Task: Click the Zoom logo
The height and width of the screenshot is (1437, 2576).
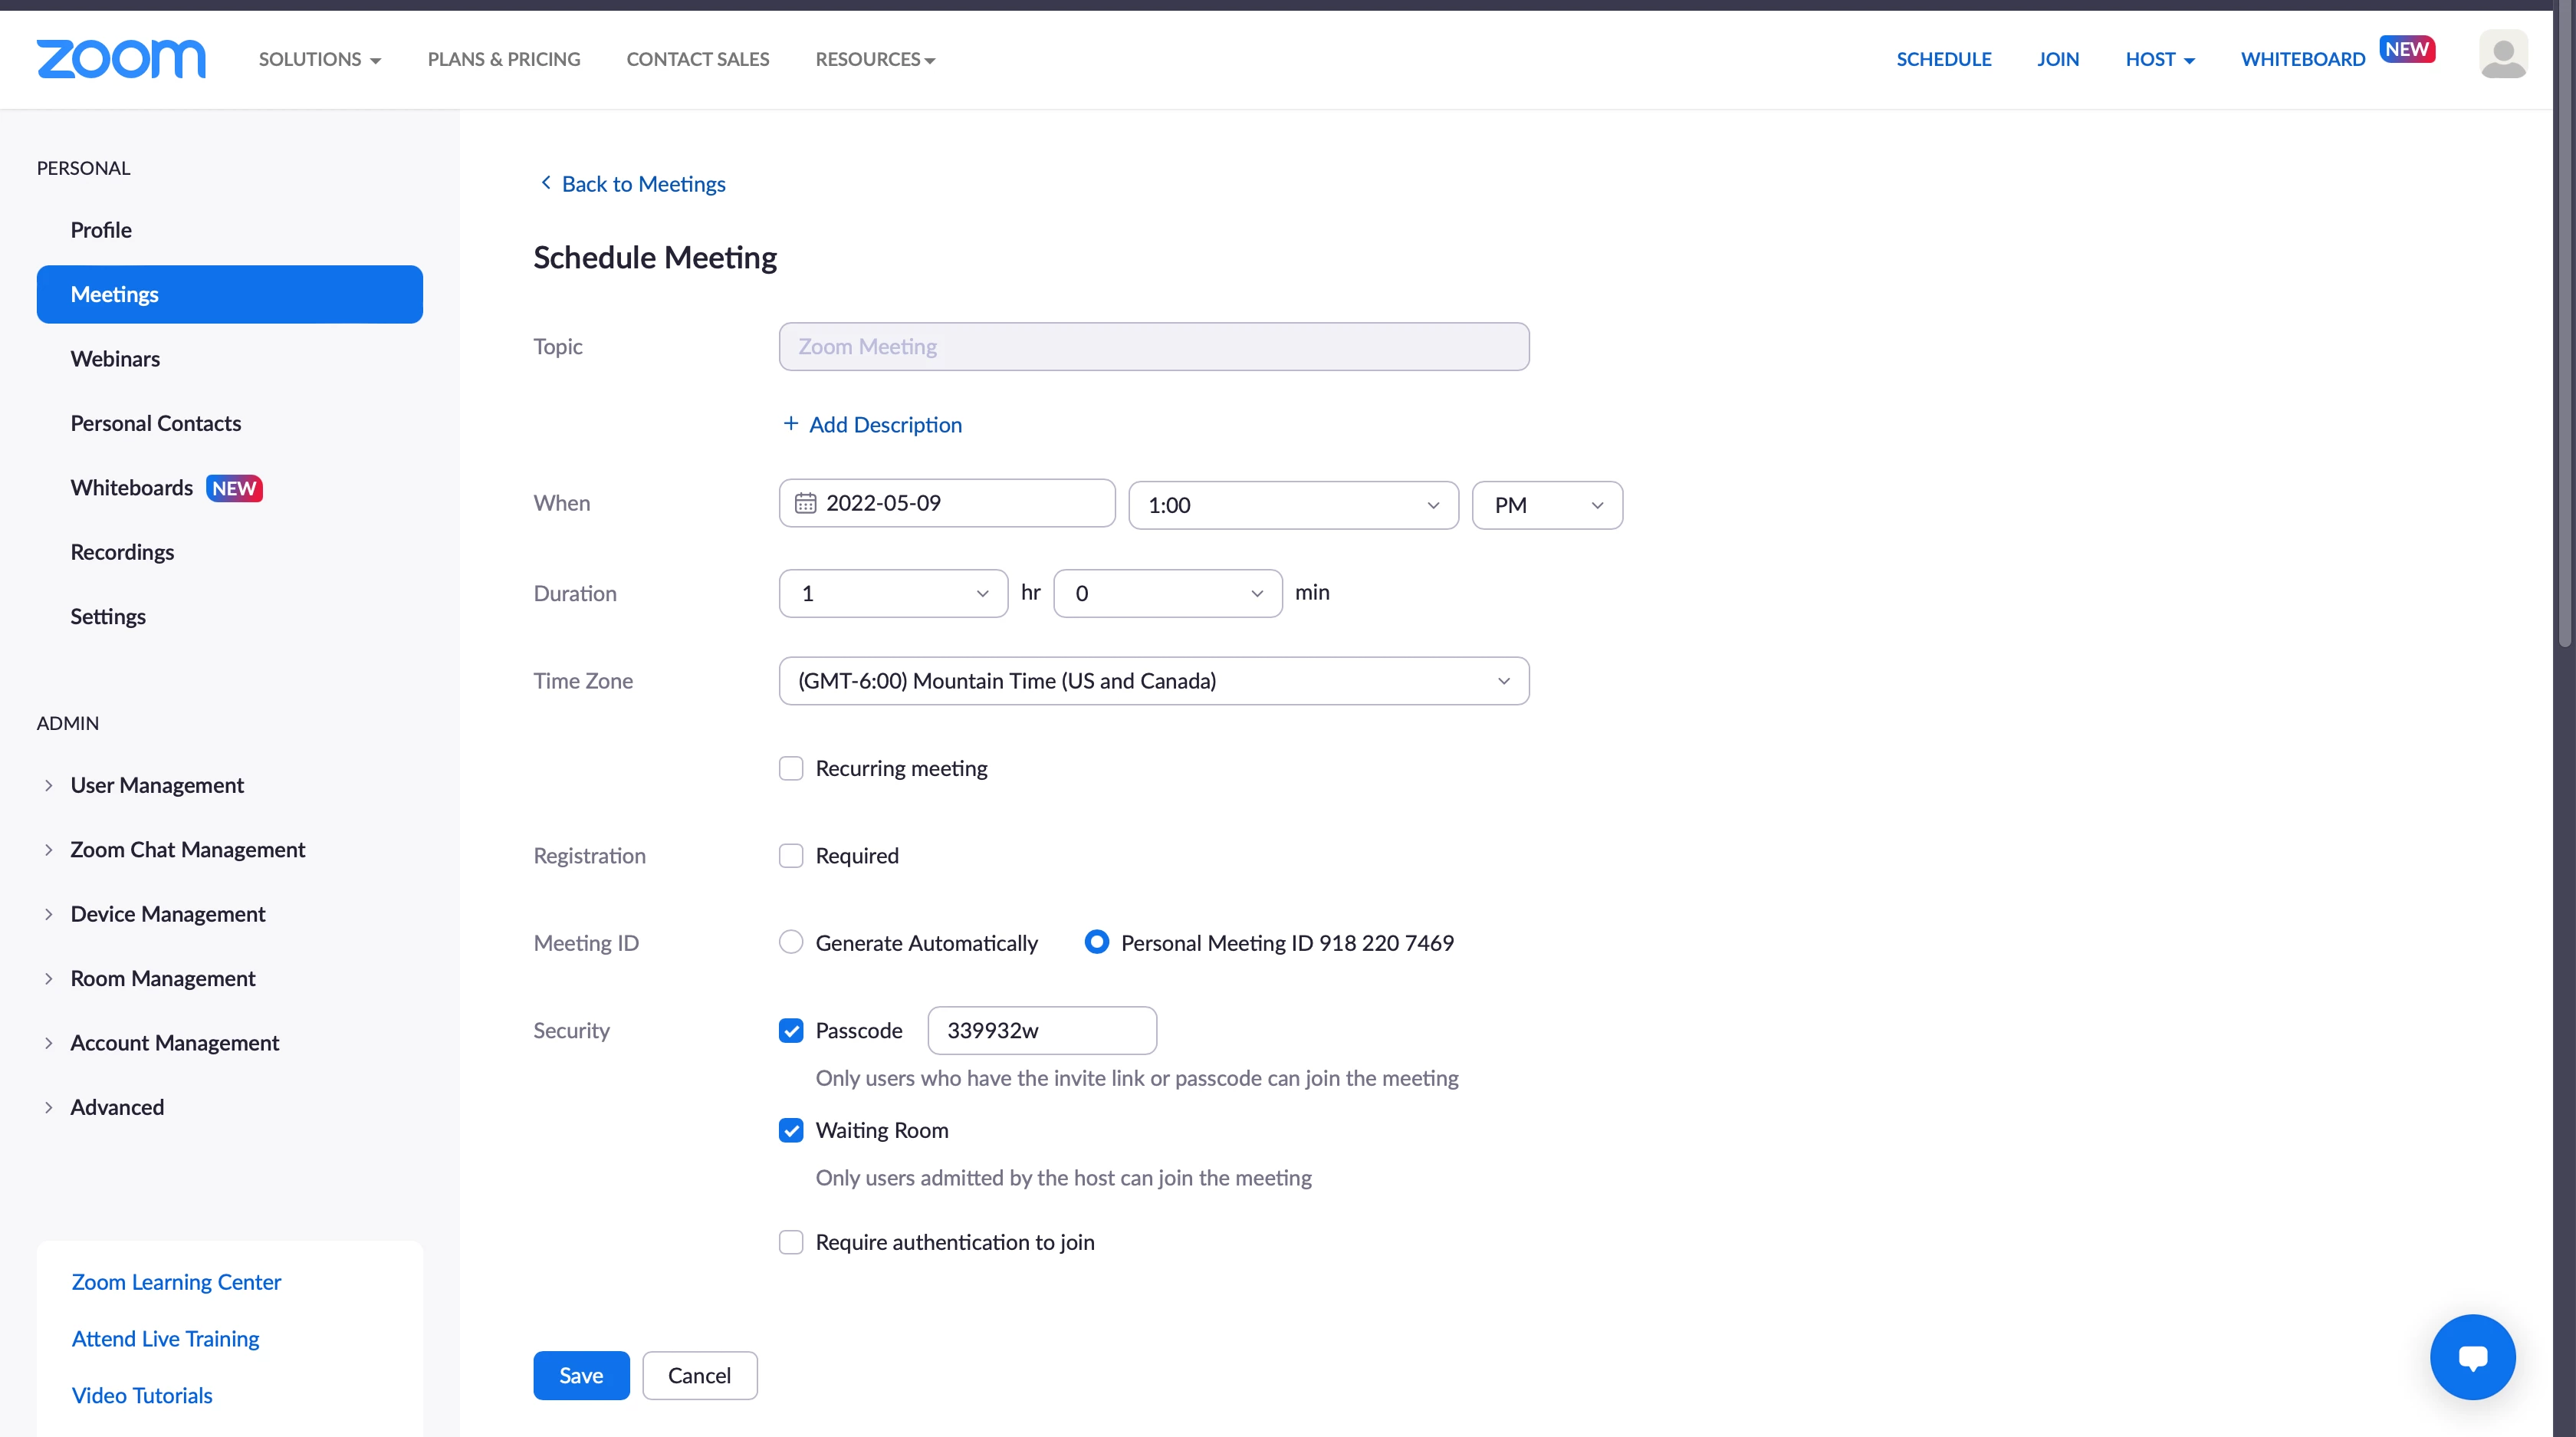Action: click(x=121, y=59)
